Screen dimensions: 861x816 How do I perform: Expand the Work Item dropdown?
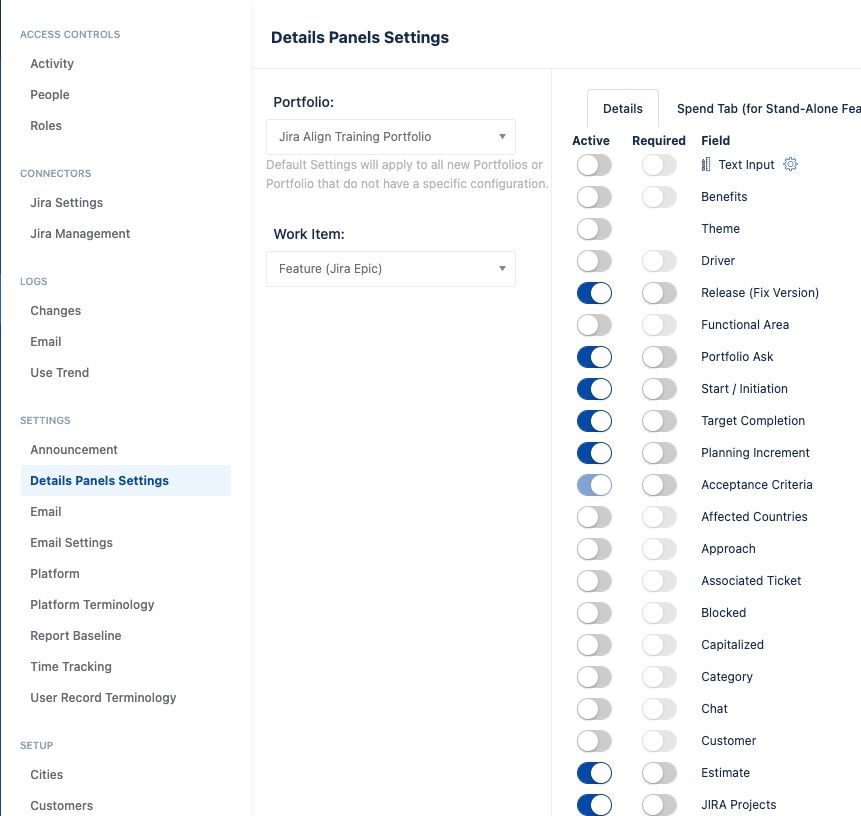click(x=391, y=269)
